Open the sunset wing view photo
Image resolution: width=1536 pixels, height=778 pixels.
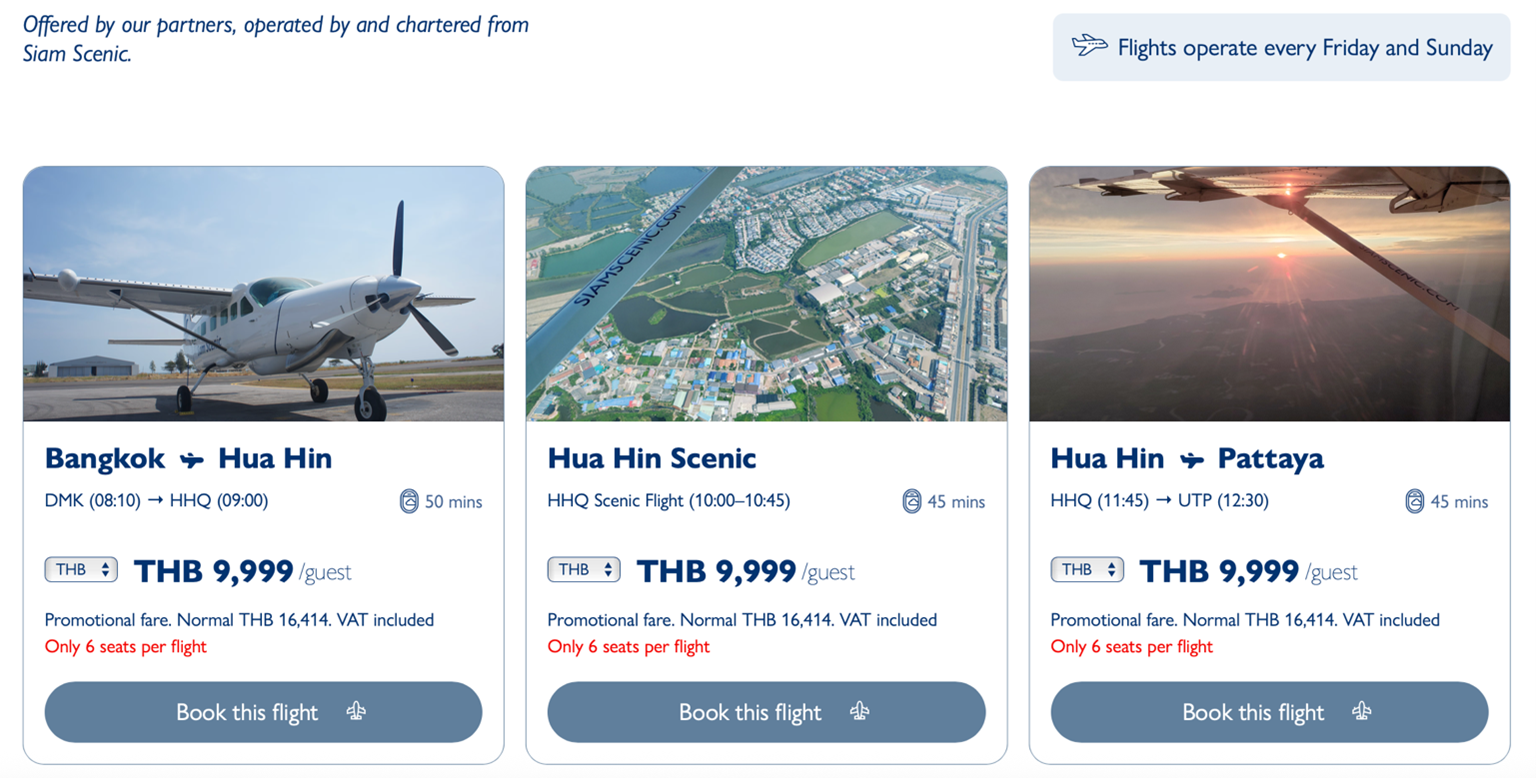(1269, 294)
